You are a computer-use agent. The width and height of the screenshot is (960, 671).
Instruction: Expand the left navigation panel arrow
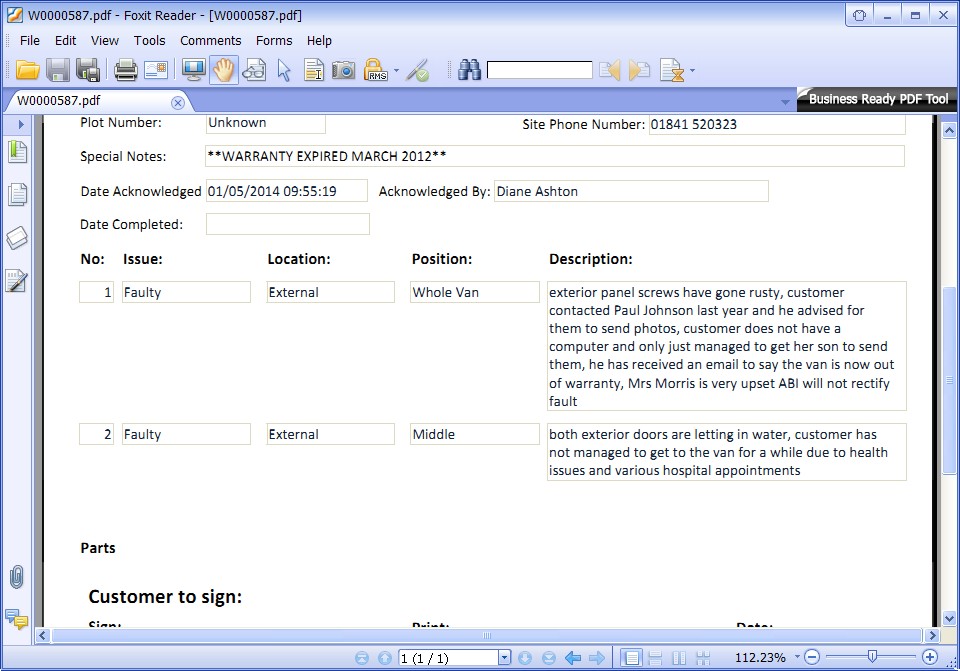click(20, 124)
